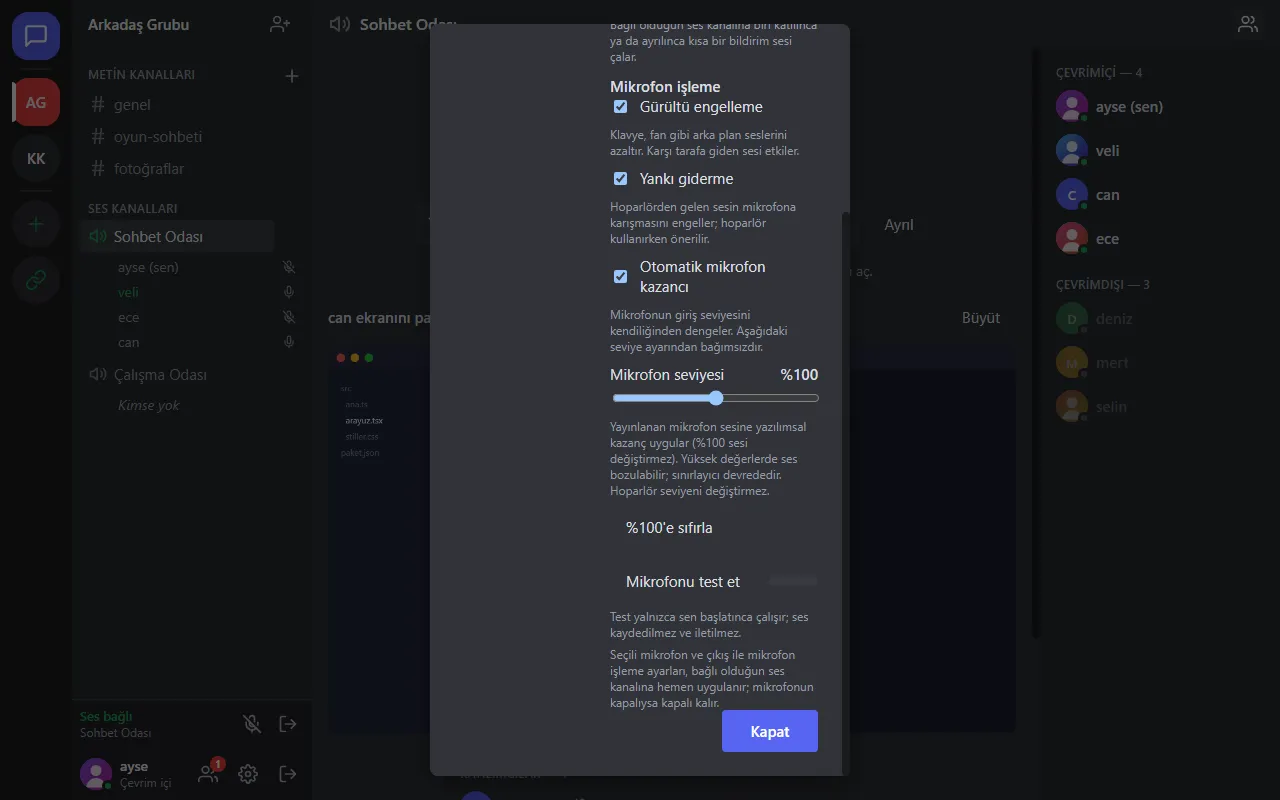The image size is (1280, 800).
Task: Select the AG server icon
Action: (x=36, y=102)
